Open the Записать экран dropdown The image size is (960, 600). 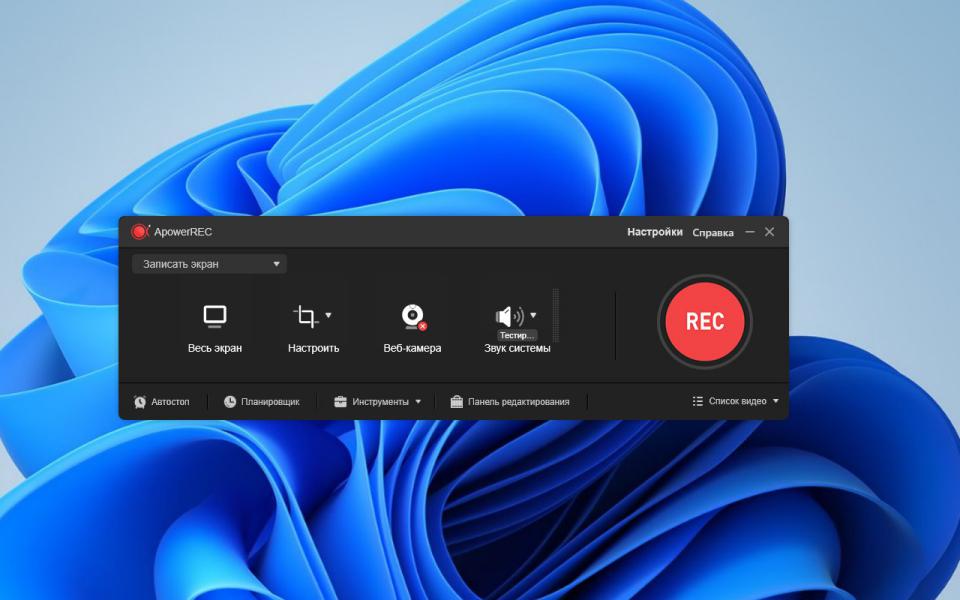coord(209,264)
